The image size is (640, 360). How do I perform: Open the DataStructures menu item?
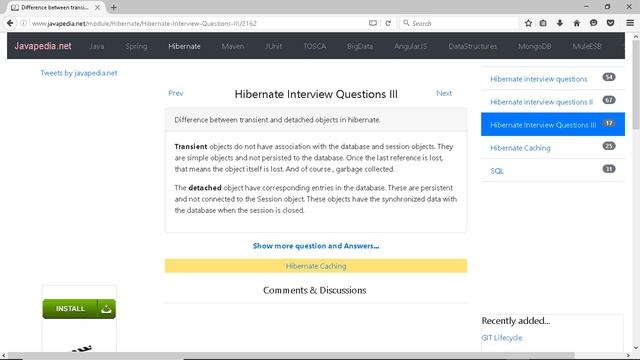473,46
